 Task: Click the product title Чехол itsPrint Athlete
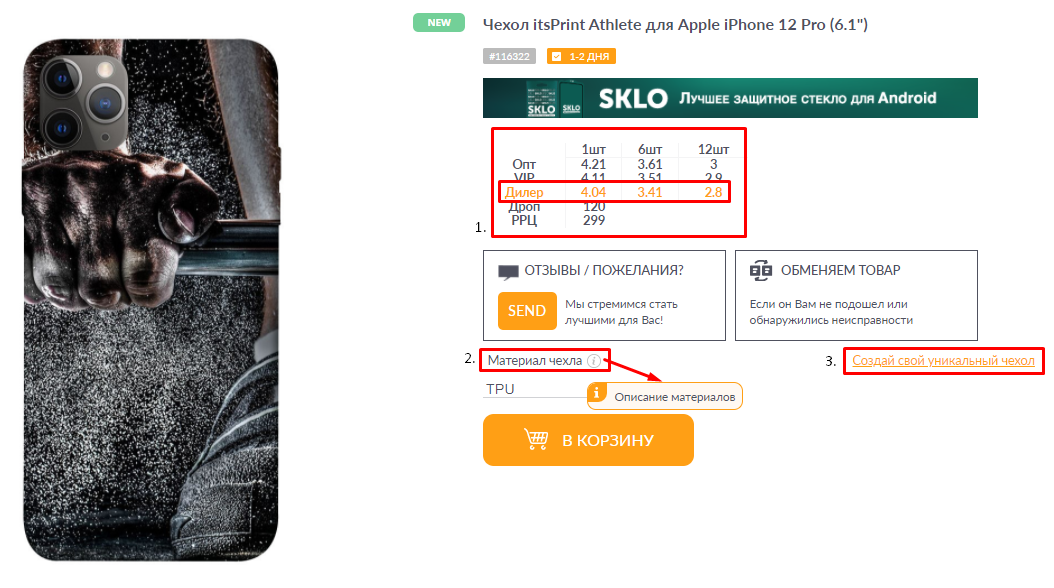tap(675, 25)
